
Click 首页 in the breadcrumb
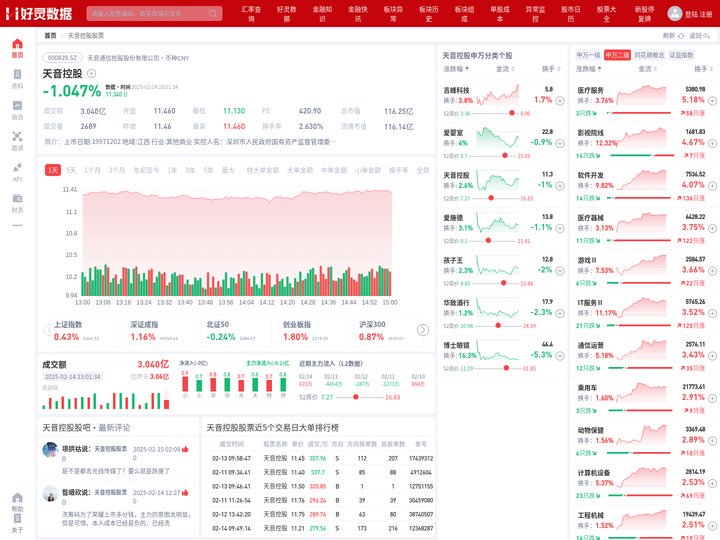pyautogui.click(x=50, y=36)
